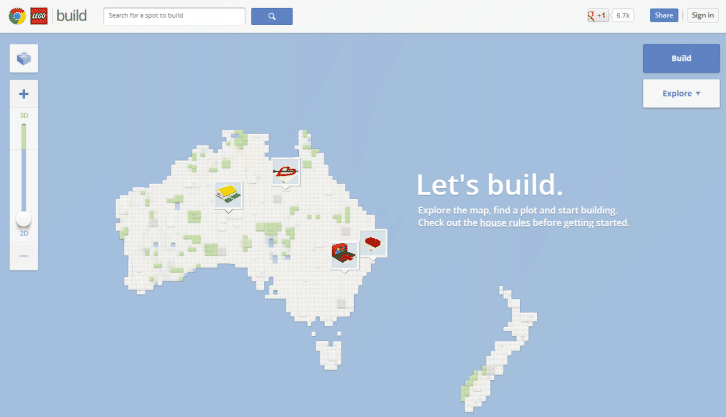726x417 pixels.
Task: Click the Google +1 button
Action: pyautogui.click(x=598, y=15)
